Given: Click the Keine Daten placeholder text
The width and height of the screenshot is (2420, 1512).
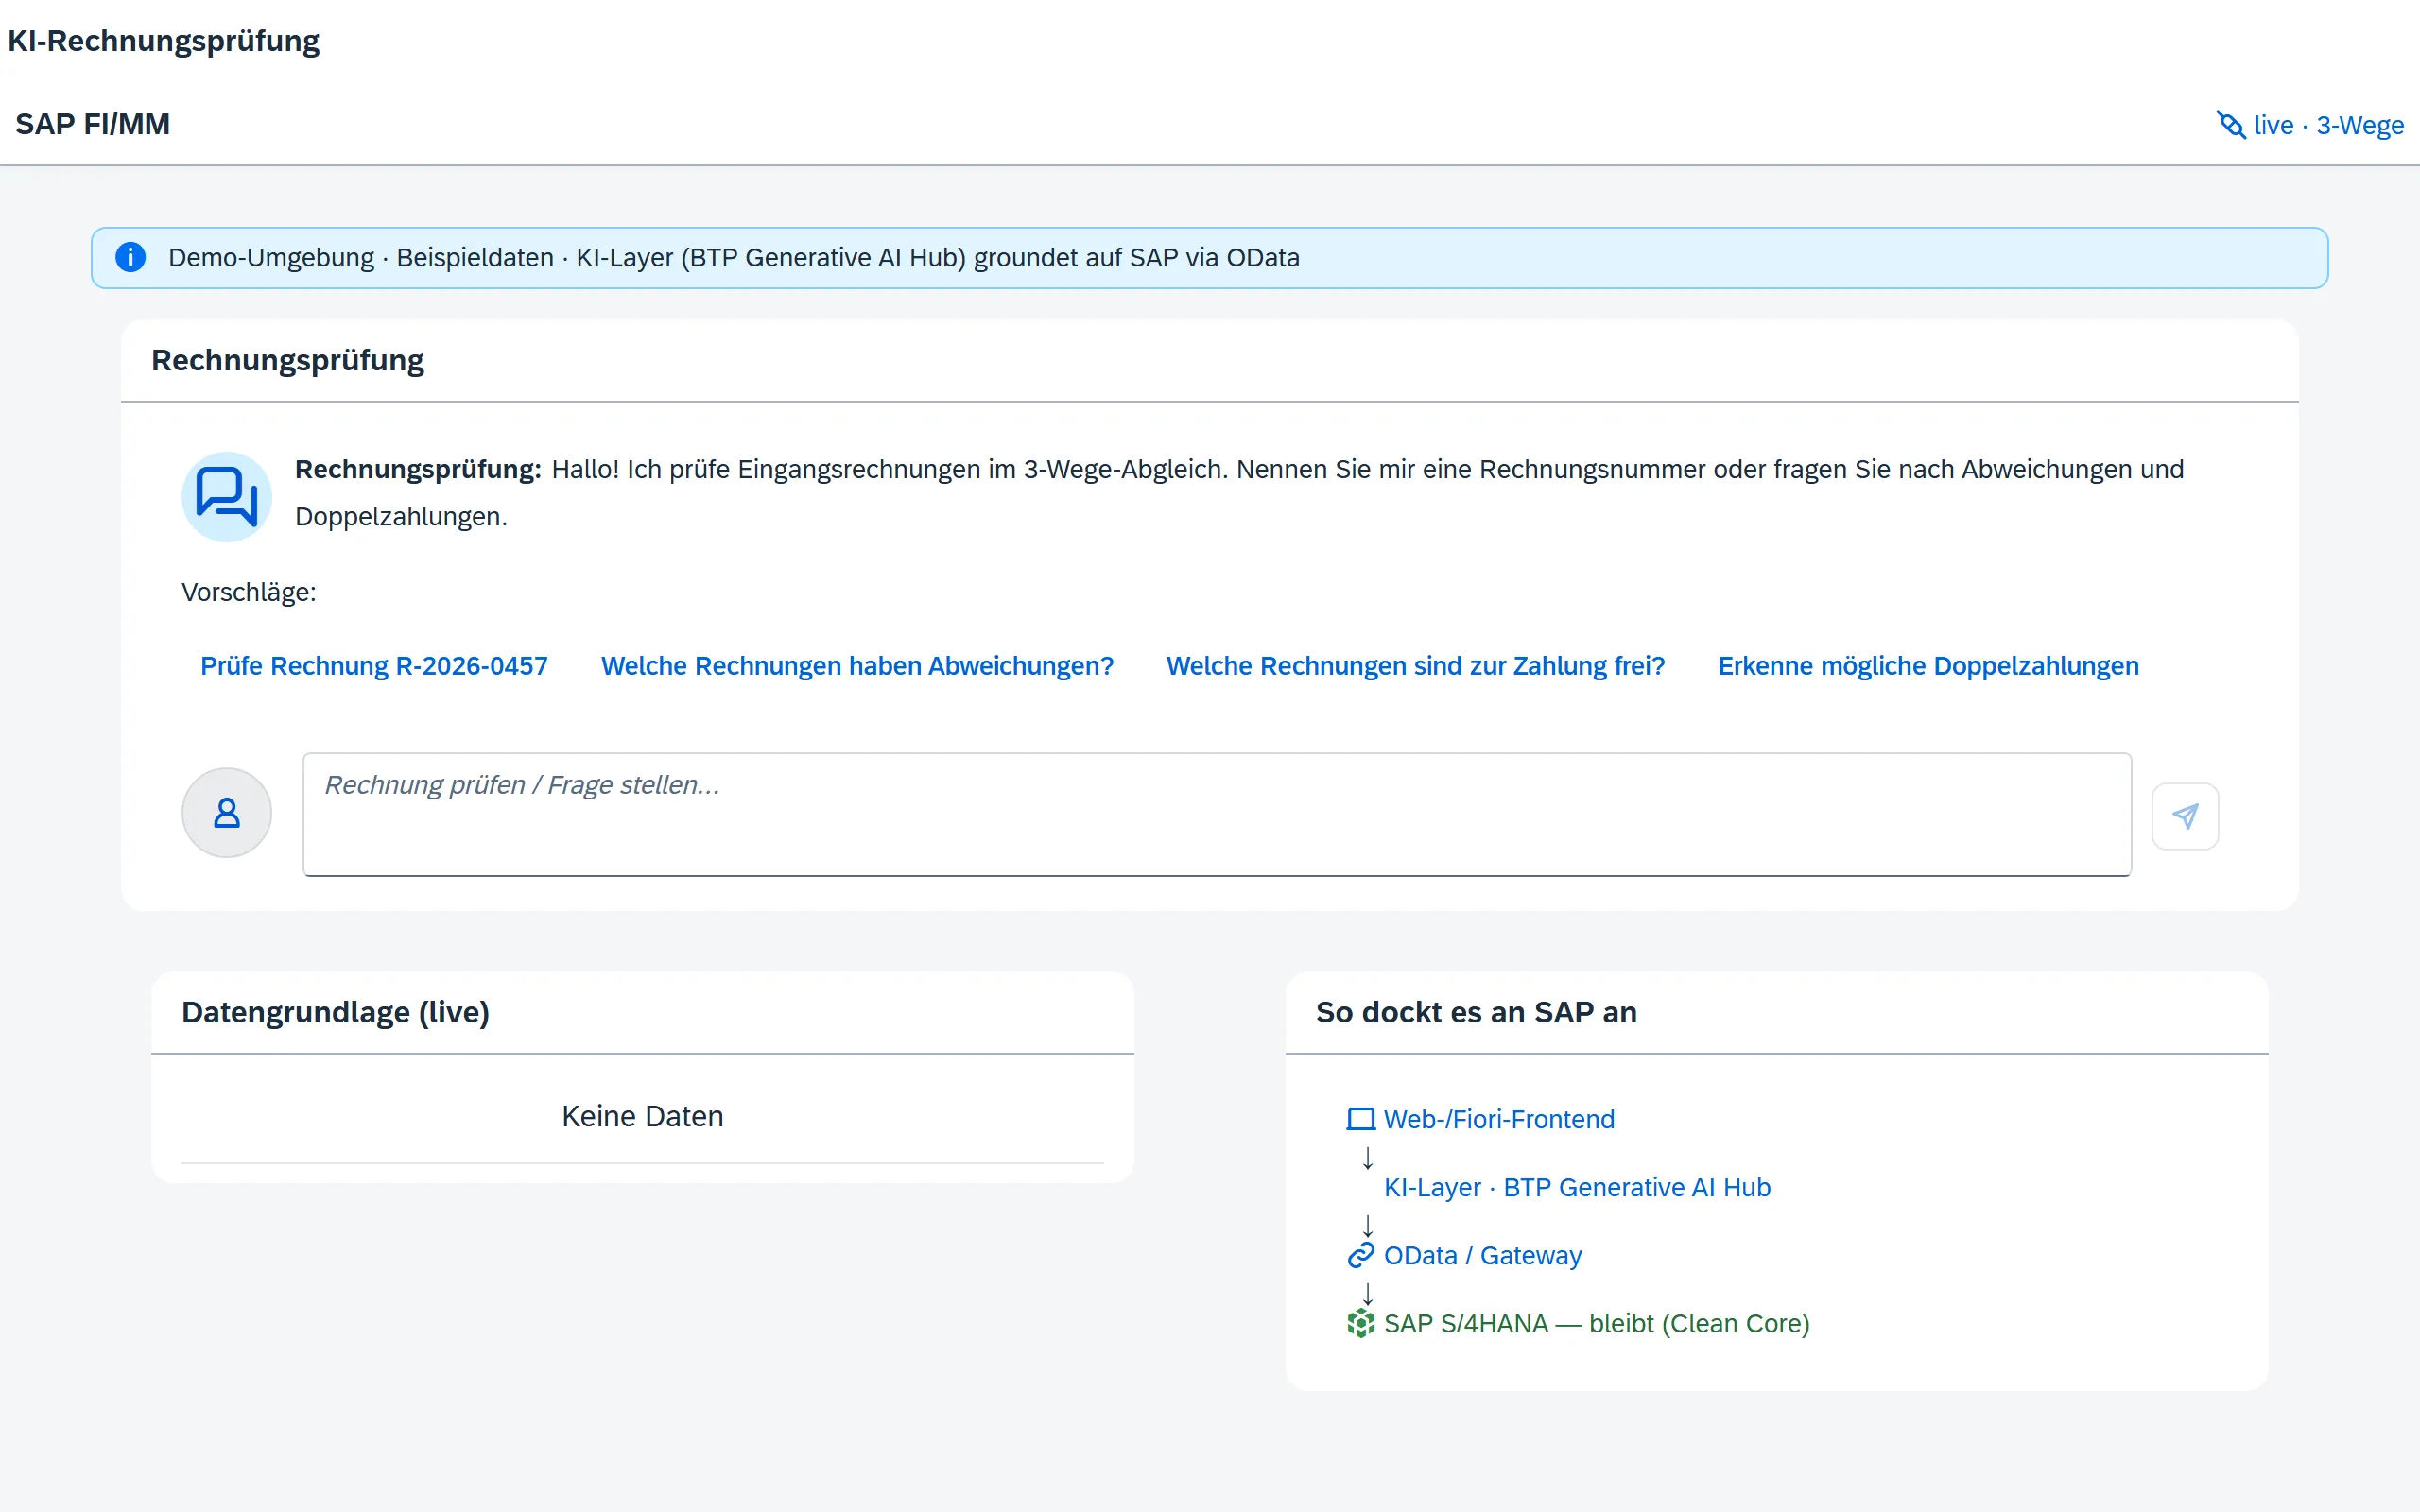Looking at the screenshot, I should point(642,1116).
